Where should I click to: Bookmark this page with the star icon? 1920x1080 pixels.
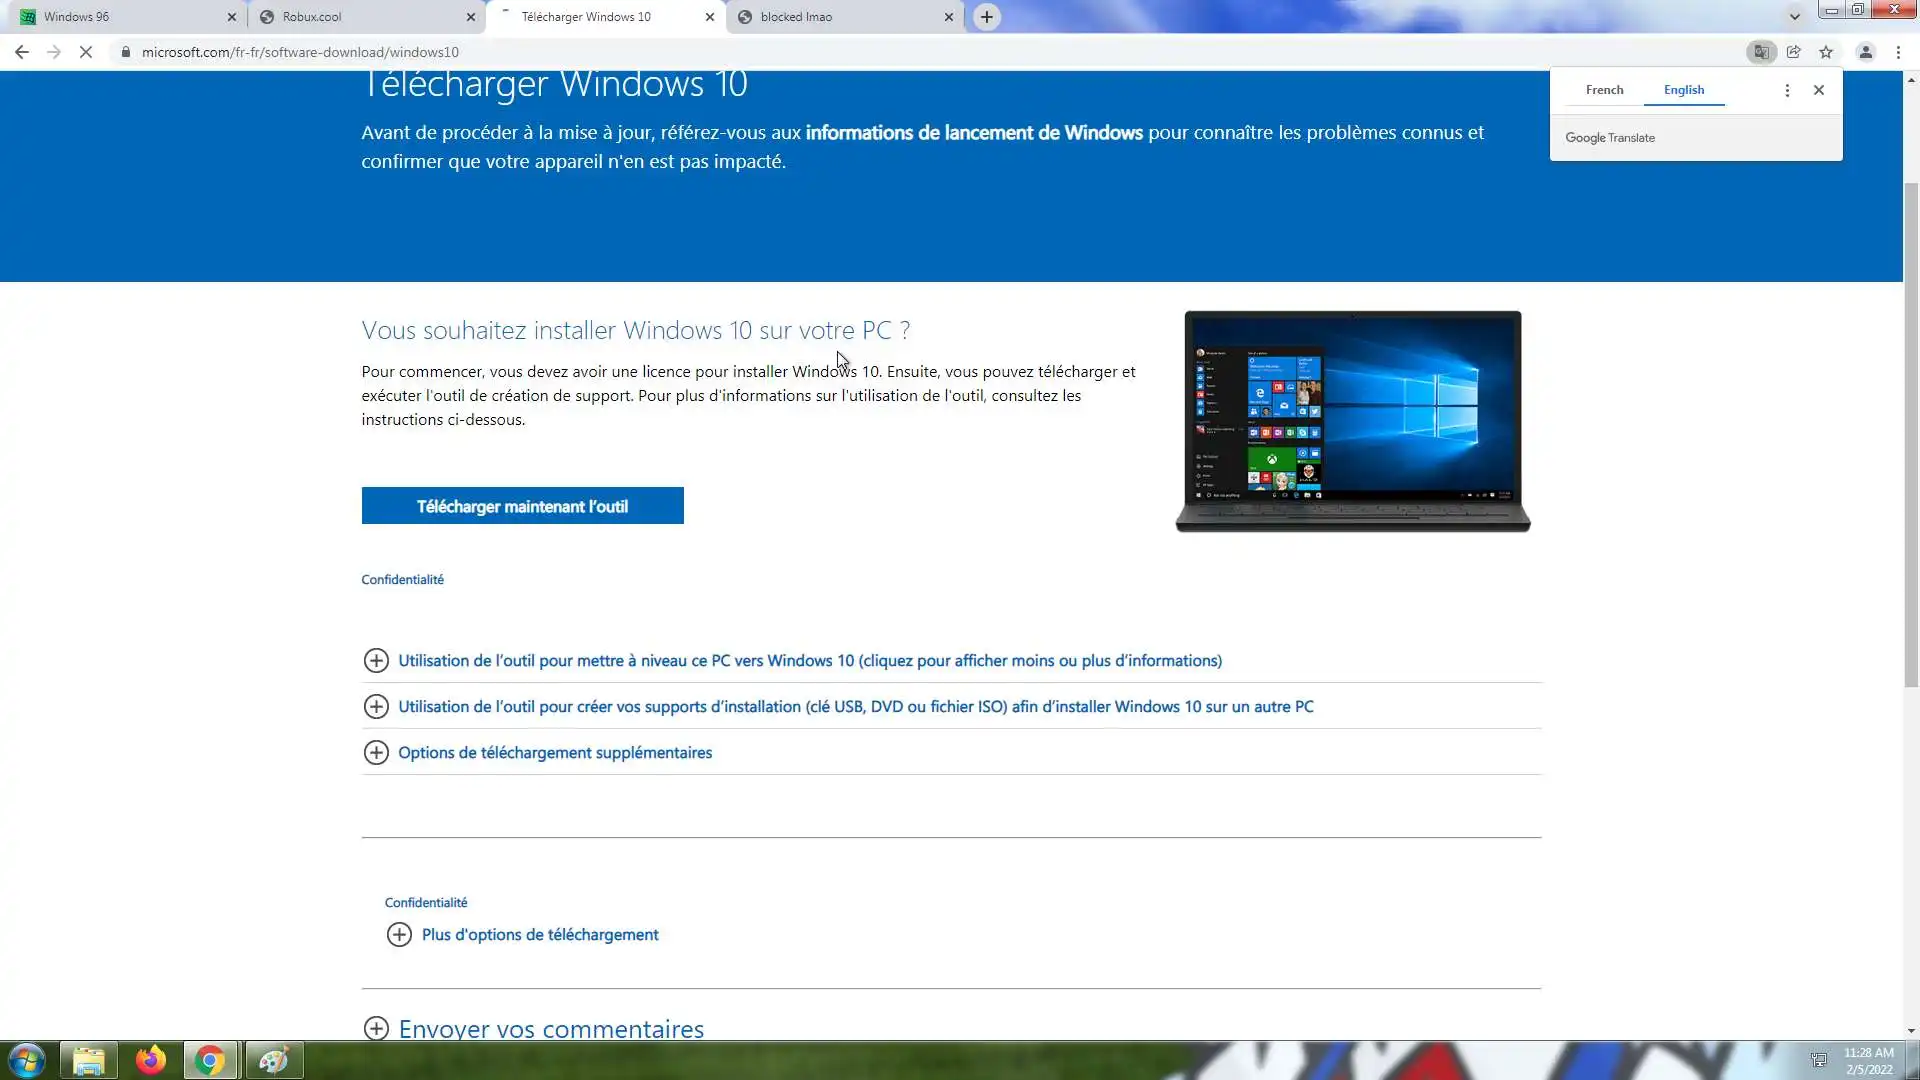coord(1826,52)
